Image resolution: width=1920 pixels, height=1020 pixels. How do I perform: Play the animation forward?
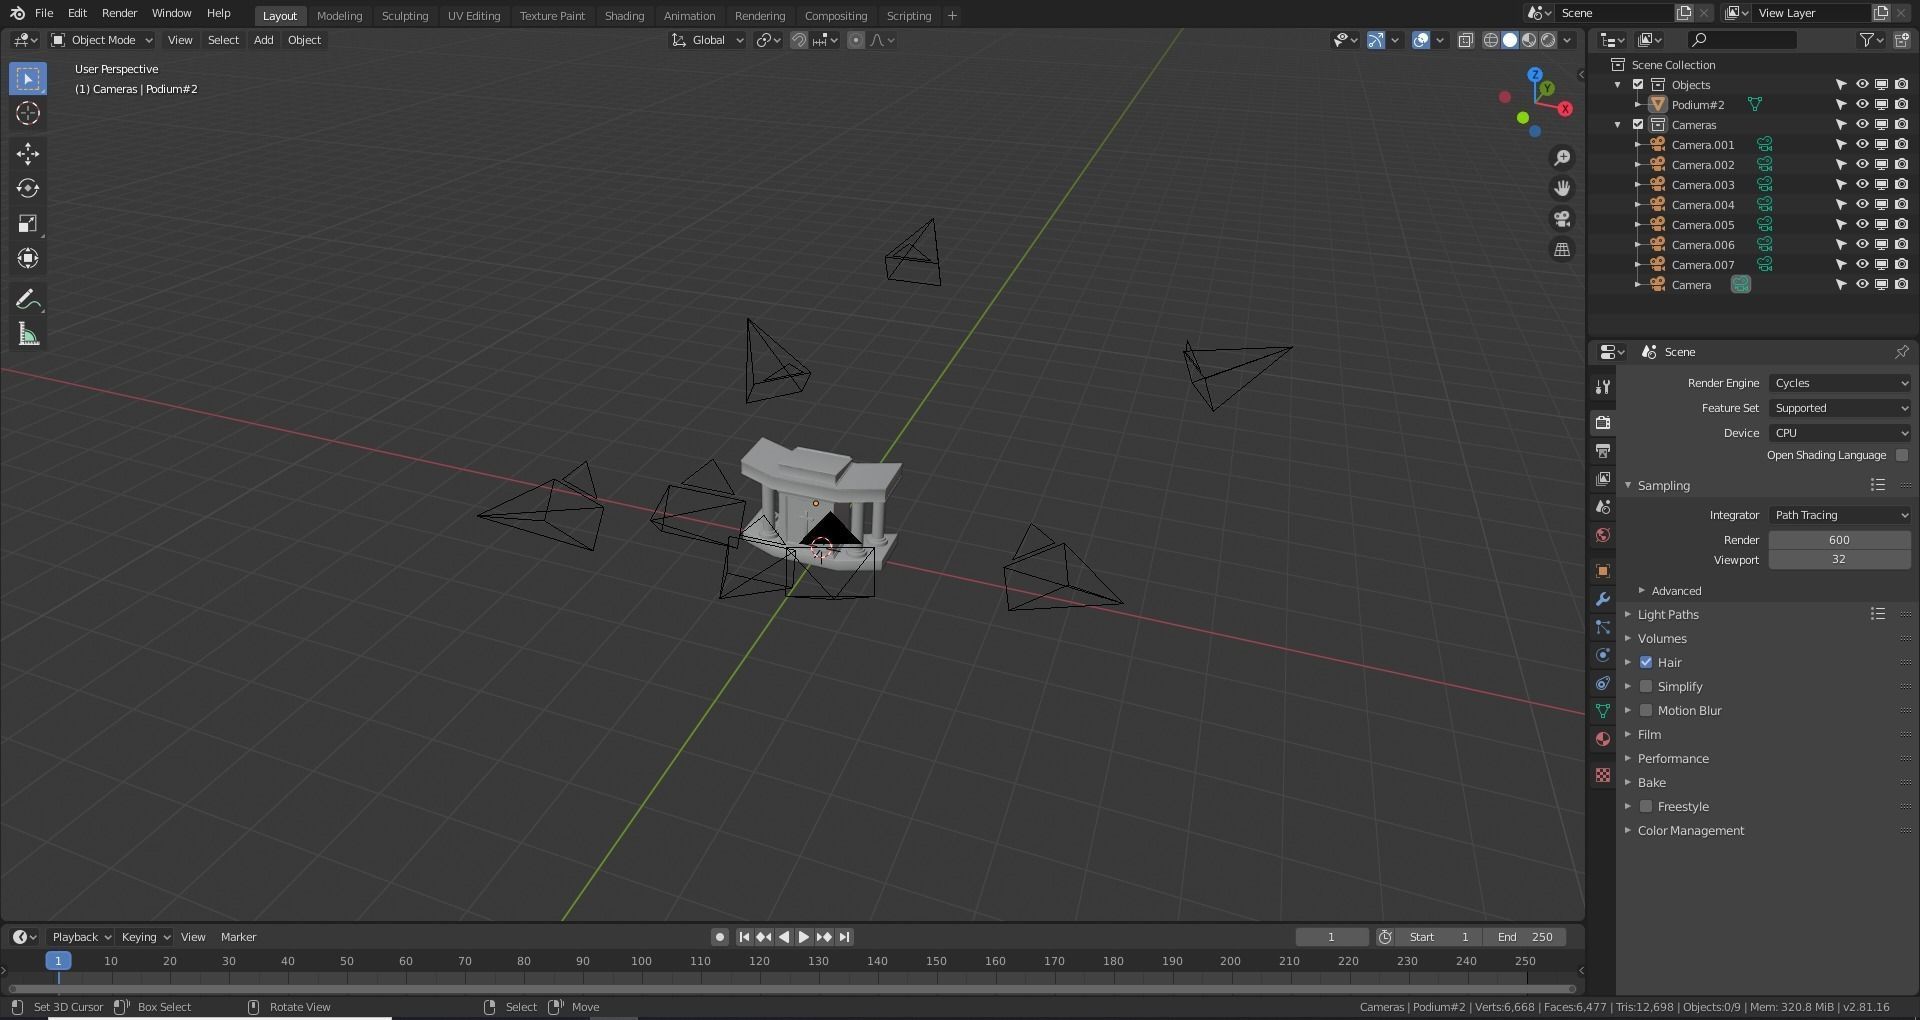803,937
